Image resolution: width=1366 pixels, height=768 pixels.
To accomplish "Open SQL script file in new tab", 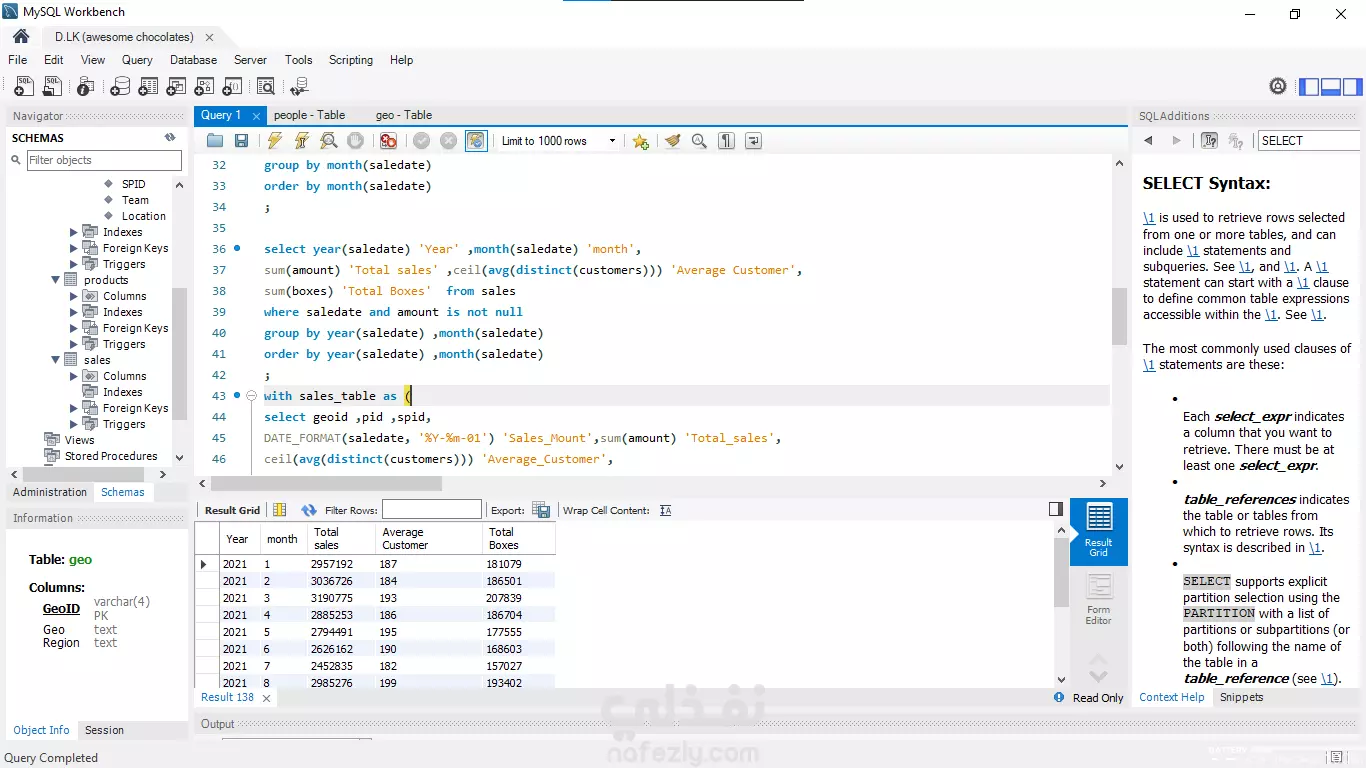I will [52, 87].
